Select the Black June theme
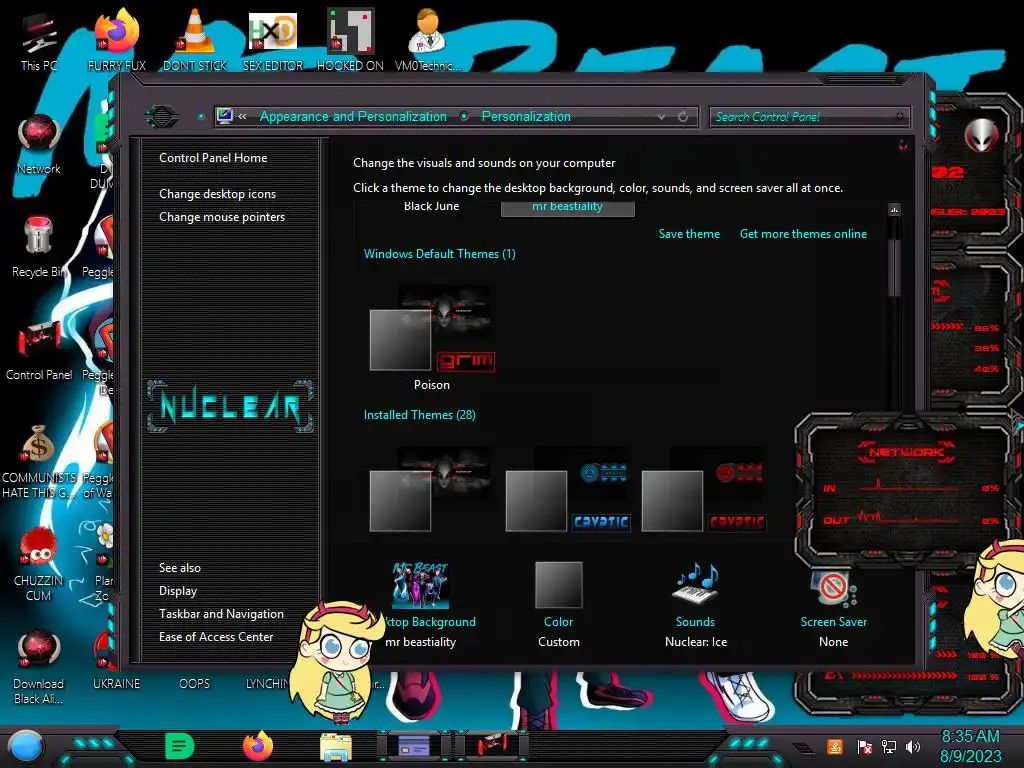Image resolution: width=1024 pixels, height=768 pixels. [432, 206]
